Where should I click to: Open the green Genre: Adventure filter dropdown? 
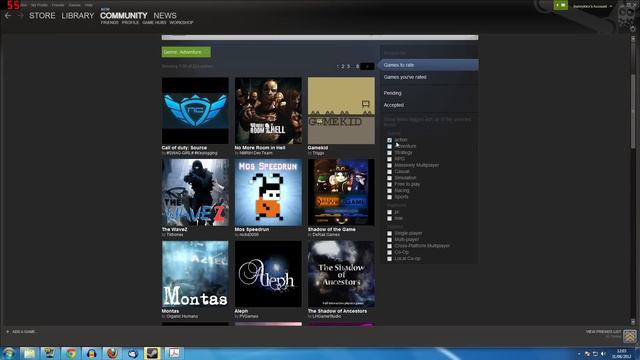click(186, 52)
